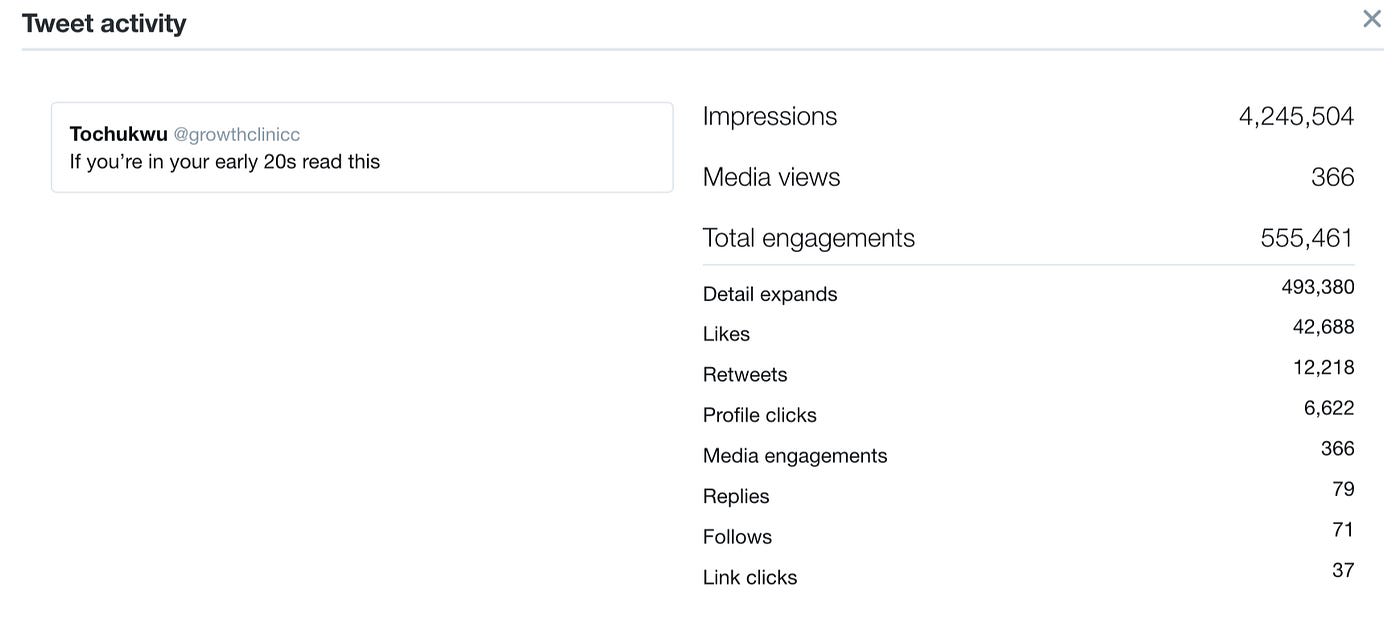Image resolution: width=1400 pixels, height=626 pixels.
Task: Click the Replies metric label
Action: click(x=736, y=496)
